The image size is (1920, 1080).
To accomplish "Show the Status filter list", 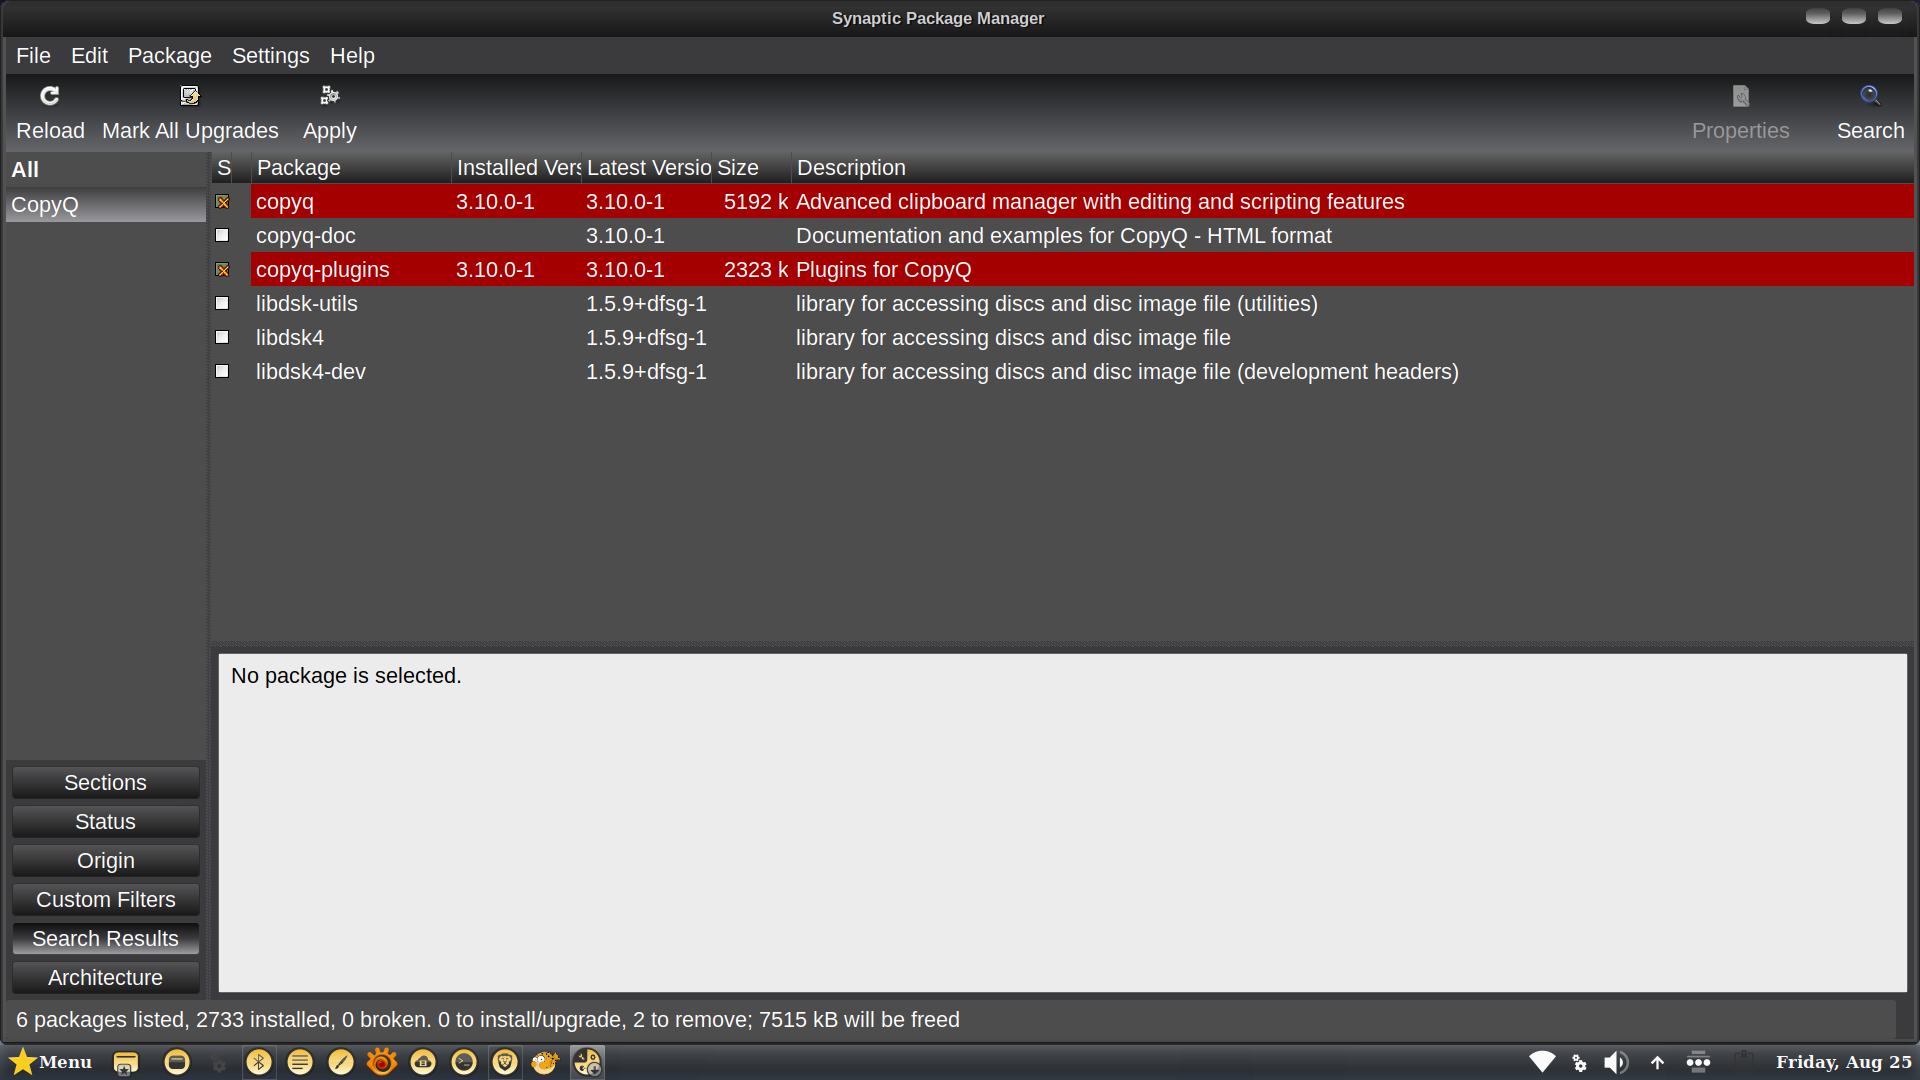I will pos(105,822).
